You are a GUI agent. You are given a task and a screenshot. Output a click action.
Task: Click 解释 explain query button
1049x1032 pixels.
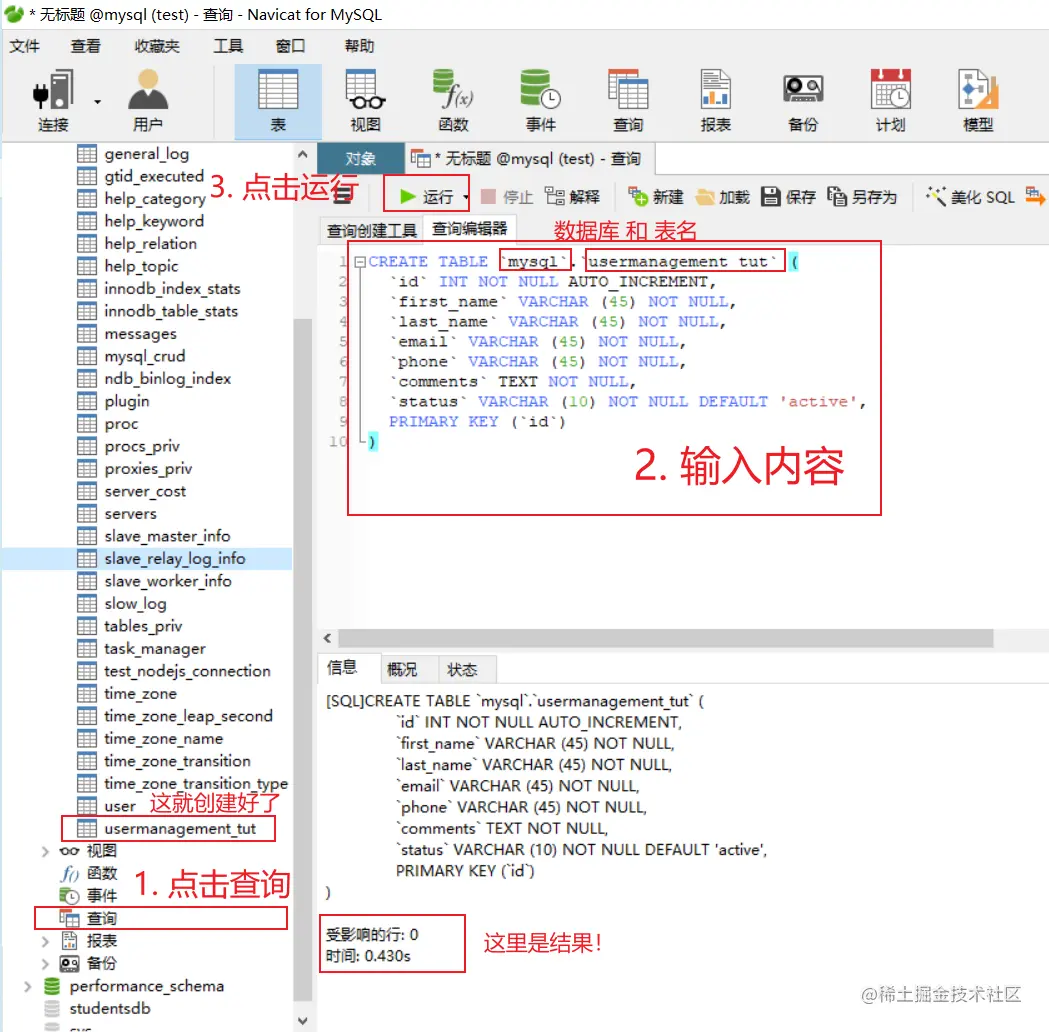(x=572, y=197)
